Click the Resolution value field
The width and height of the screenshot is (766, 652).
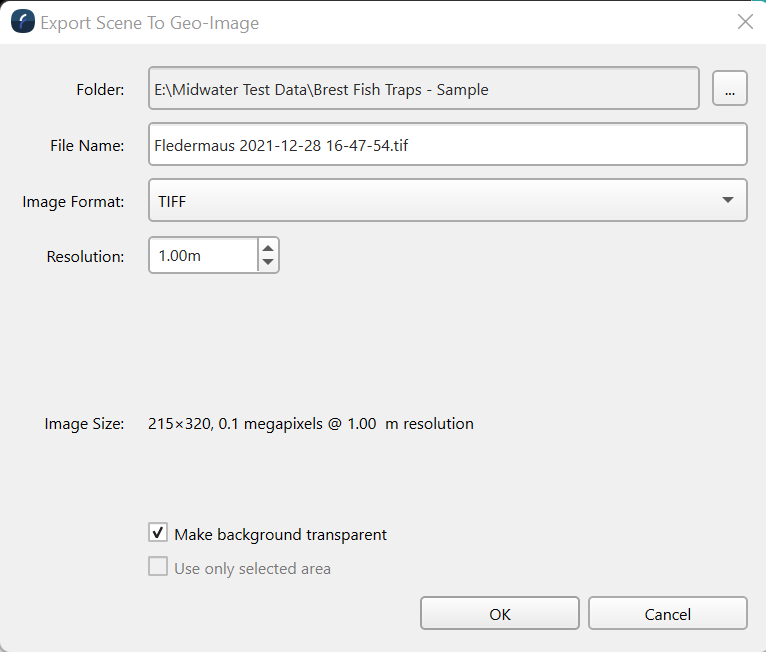coord(204,256)
